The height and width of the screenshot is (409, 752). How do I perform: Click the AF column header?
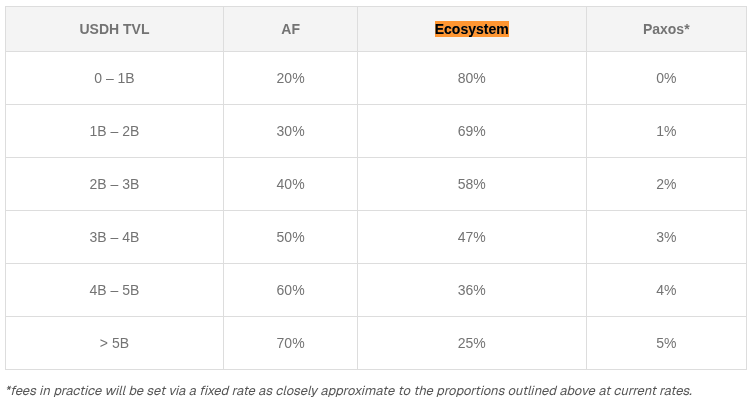pos(290,29)
